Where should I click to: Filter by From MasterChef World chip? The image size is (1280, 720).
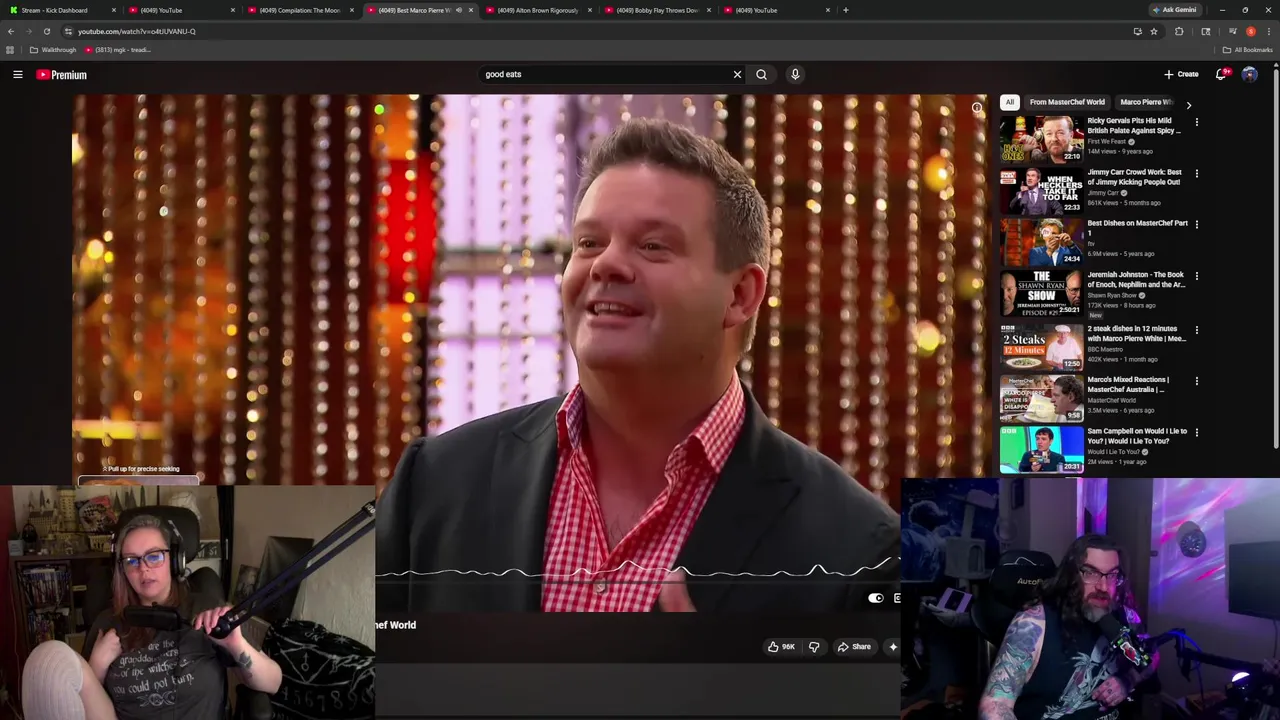[1067, 102]
